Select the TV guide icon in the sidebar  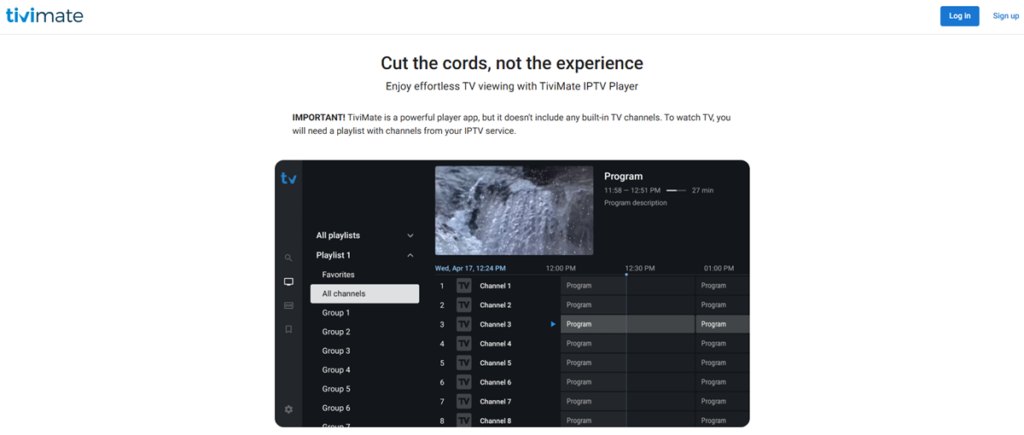click(x=289, y=282)
